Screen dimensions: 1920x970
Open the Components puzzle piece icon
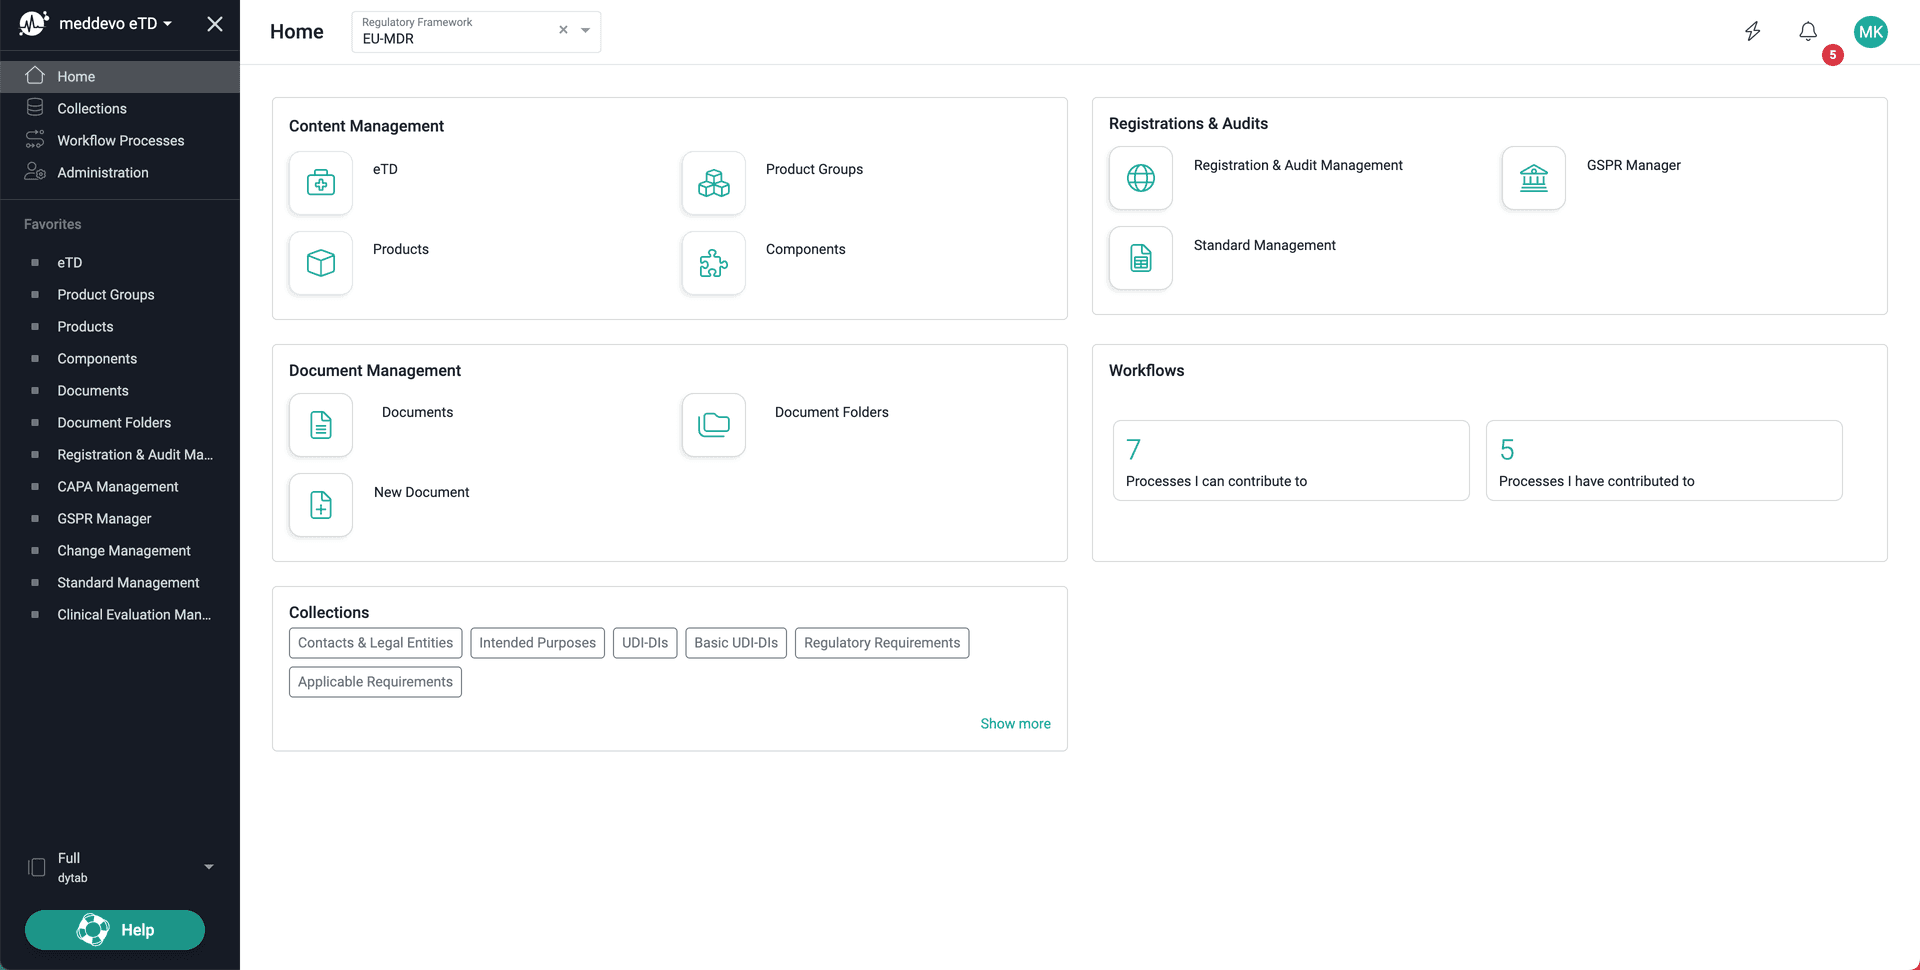click(x=713, y=263)
